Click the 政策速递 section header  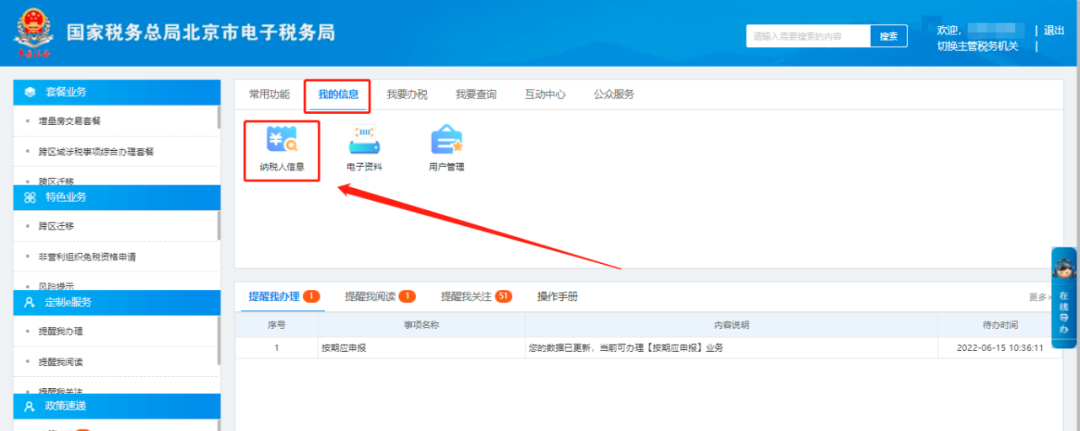(117, 406)
